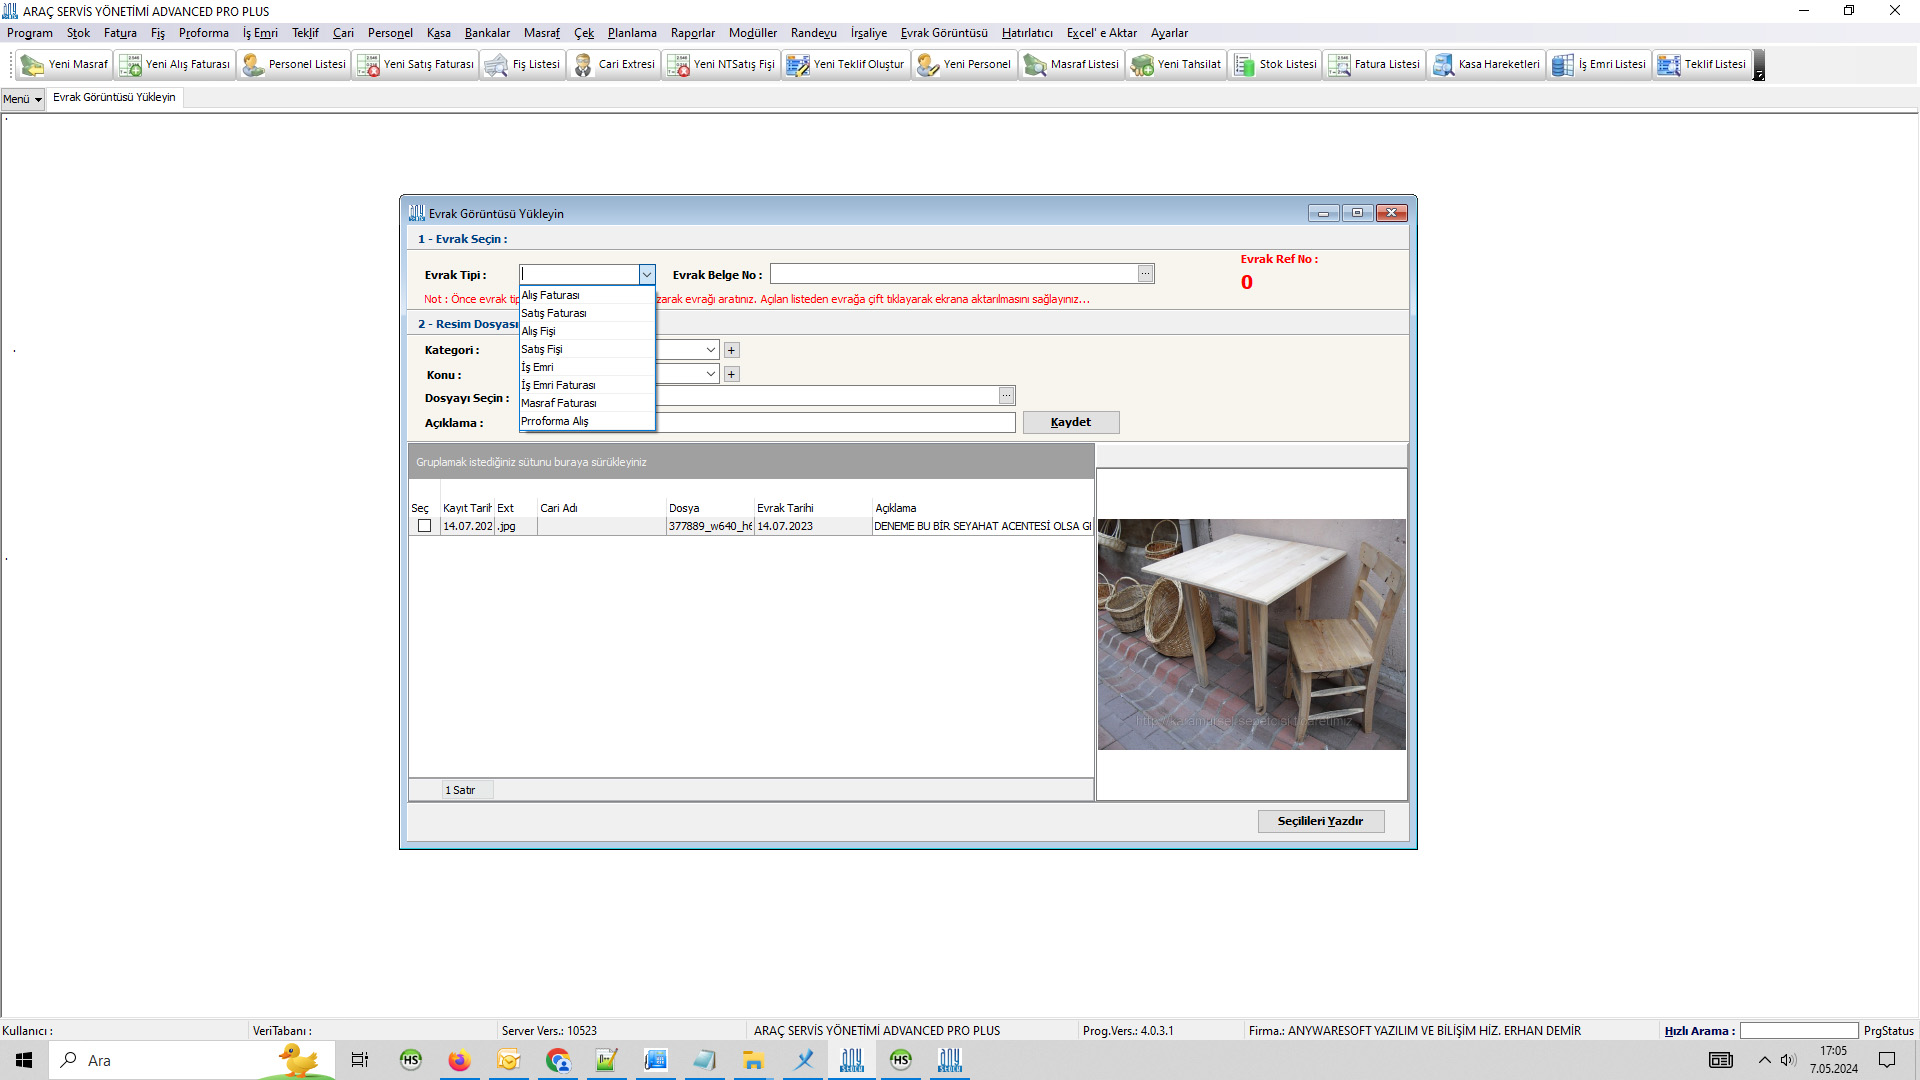
Task: Pick İş Emri from dropdown list
Action: pos(587,367)
